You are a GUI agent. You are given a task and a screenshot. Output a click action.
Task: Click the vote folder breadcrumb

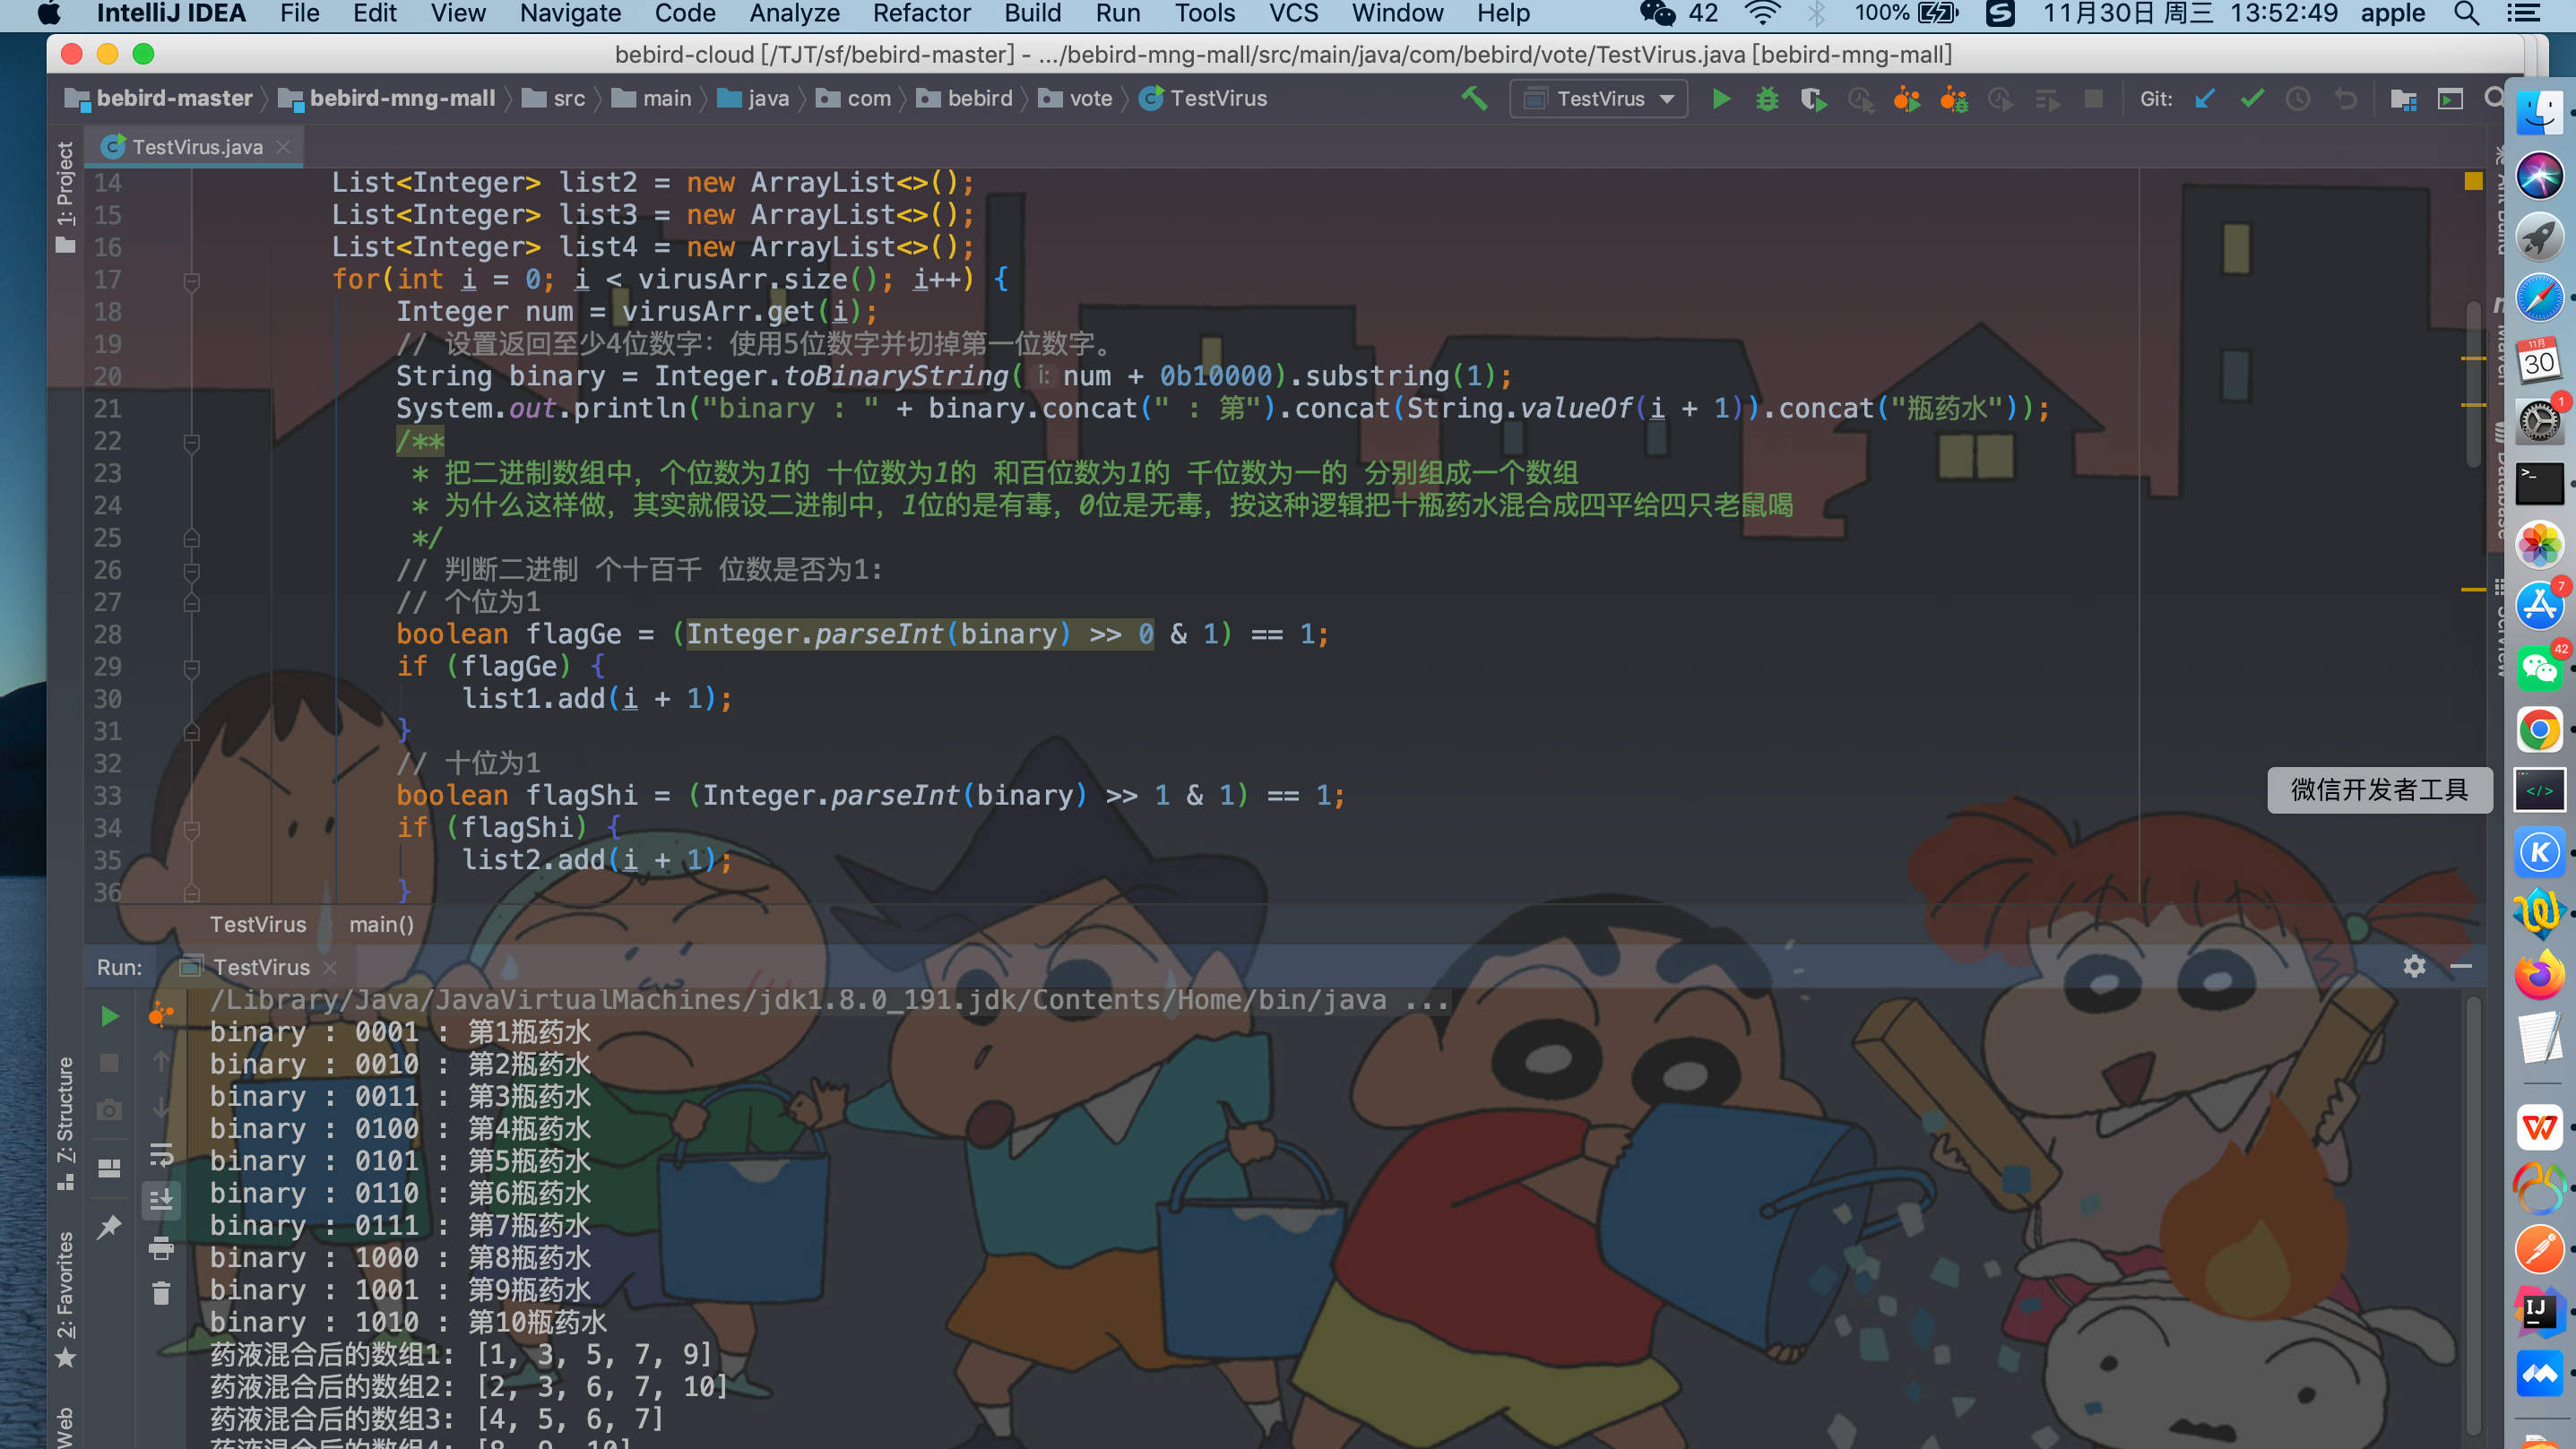coord(1076,98)
